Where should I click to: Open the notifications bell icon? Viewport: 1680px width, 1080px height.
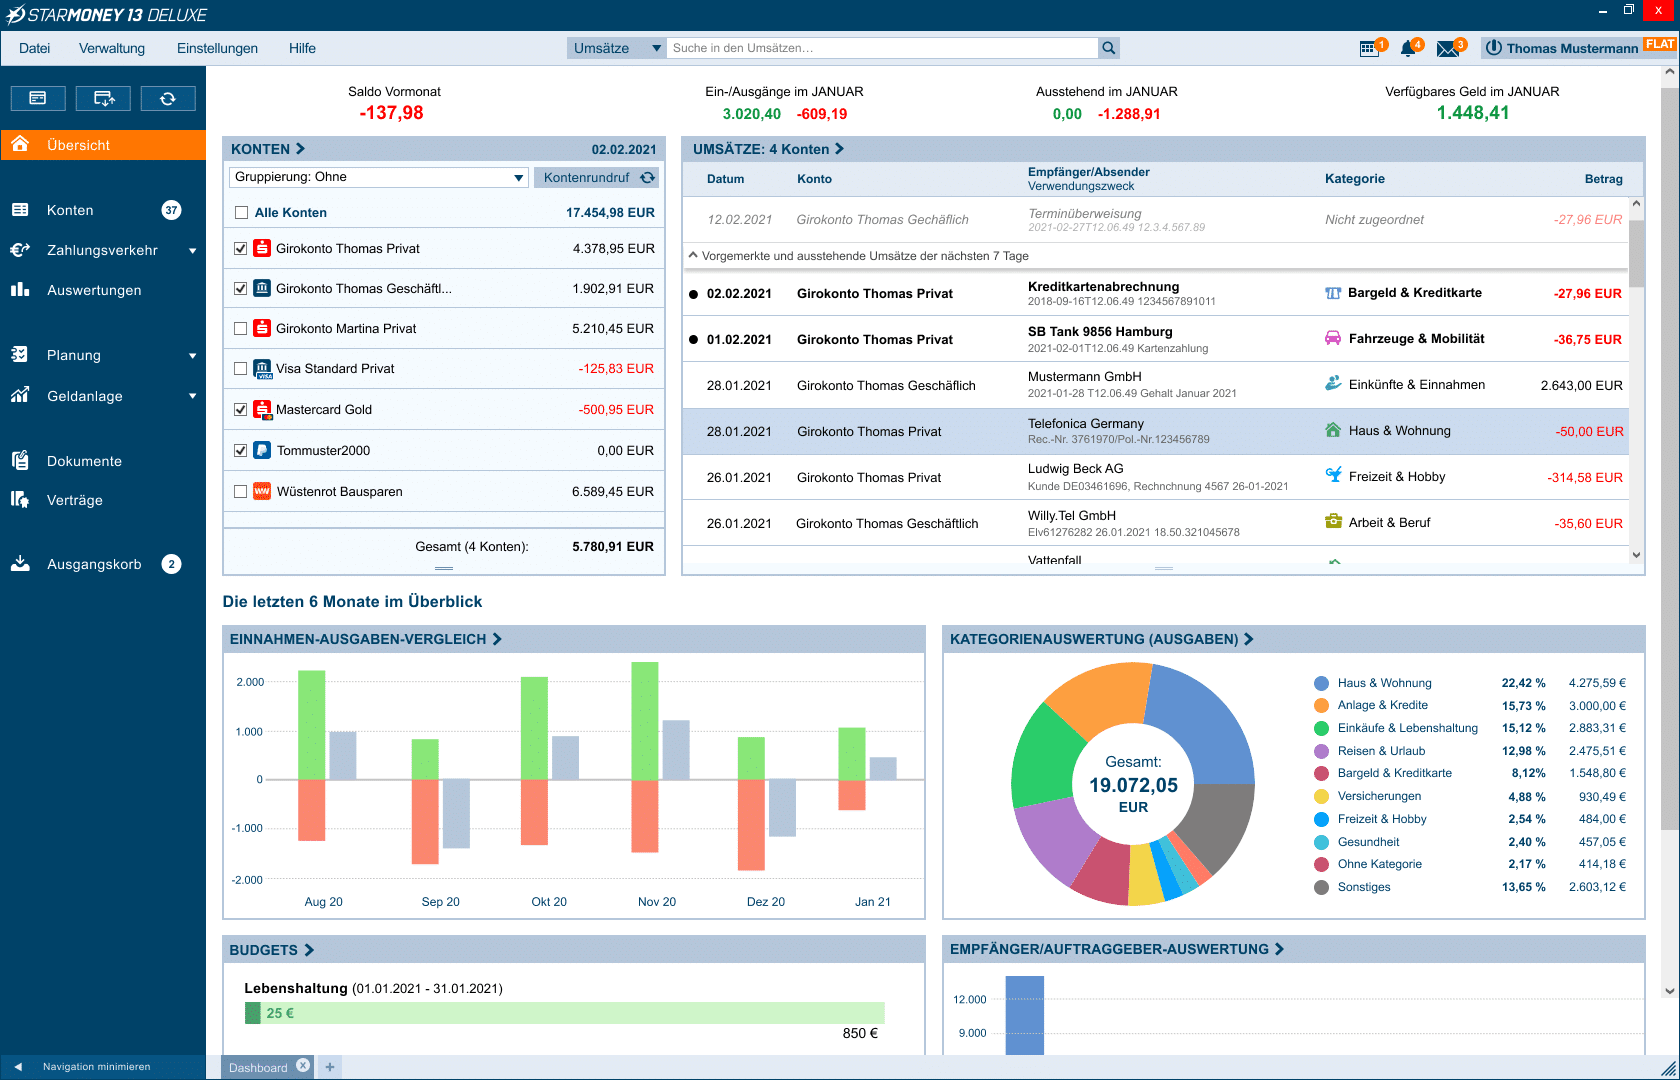[1409, 48]
